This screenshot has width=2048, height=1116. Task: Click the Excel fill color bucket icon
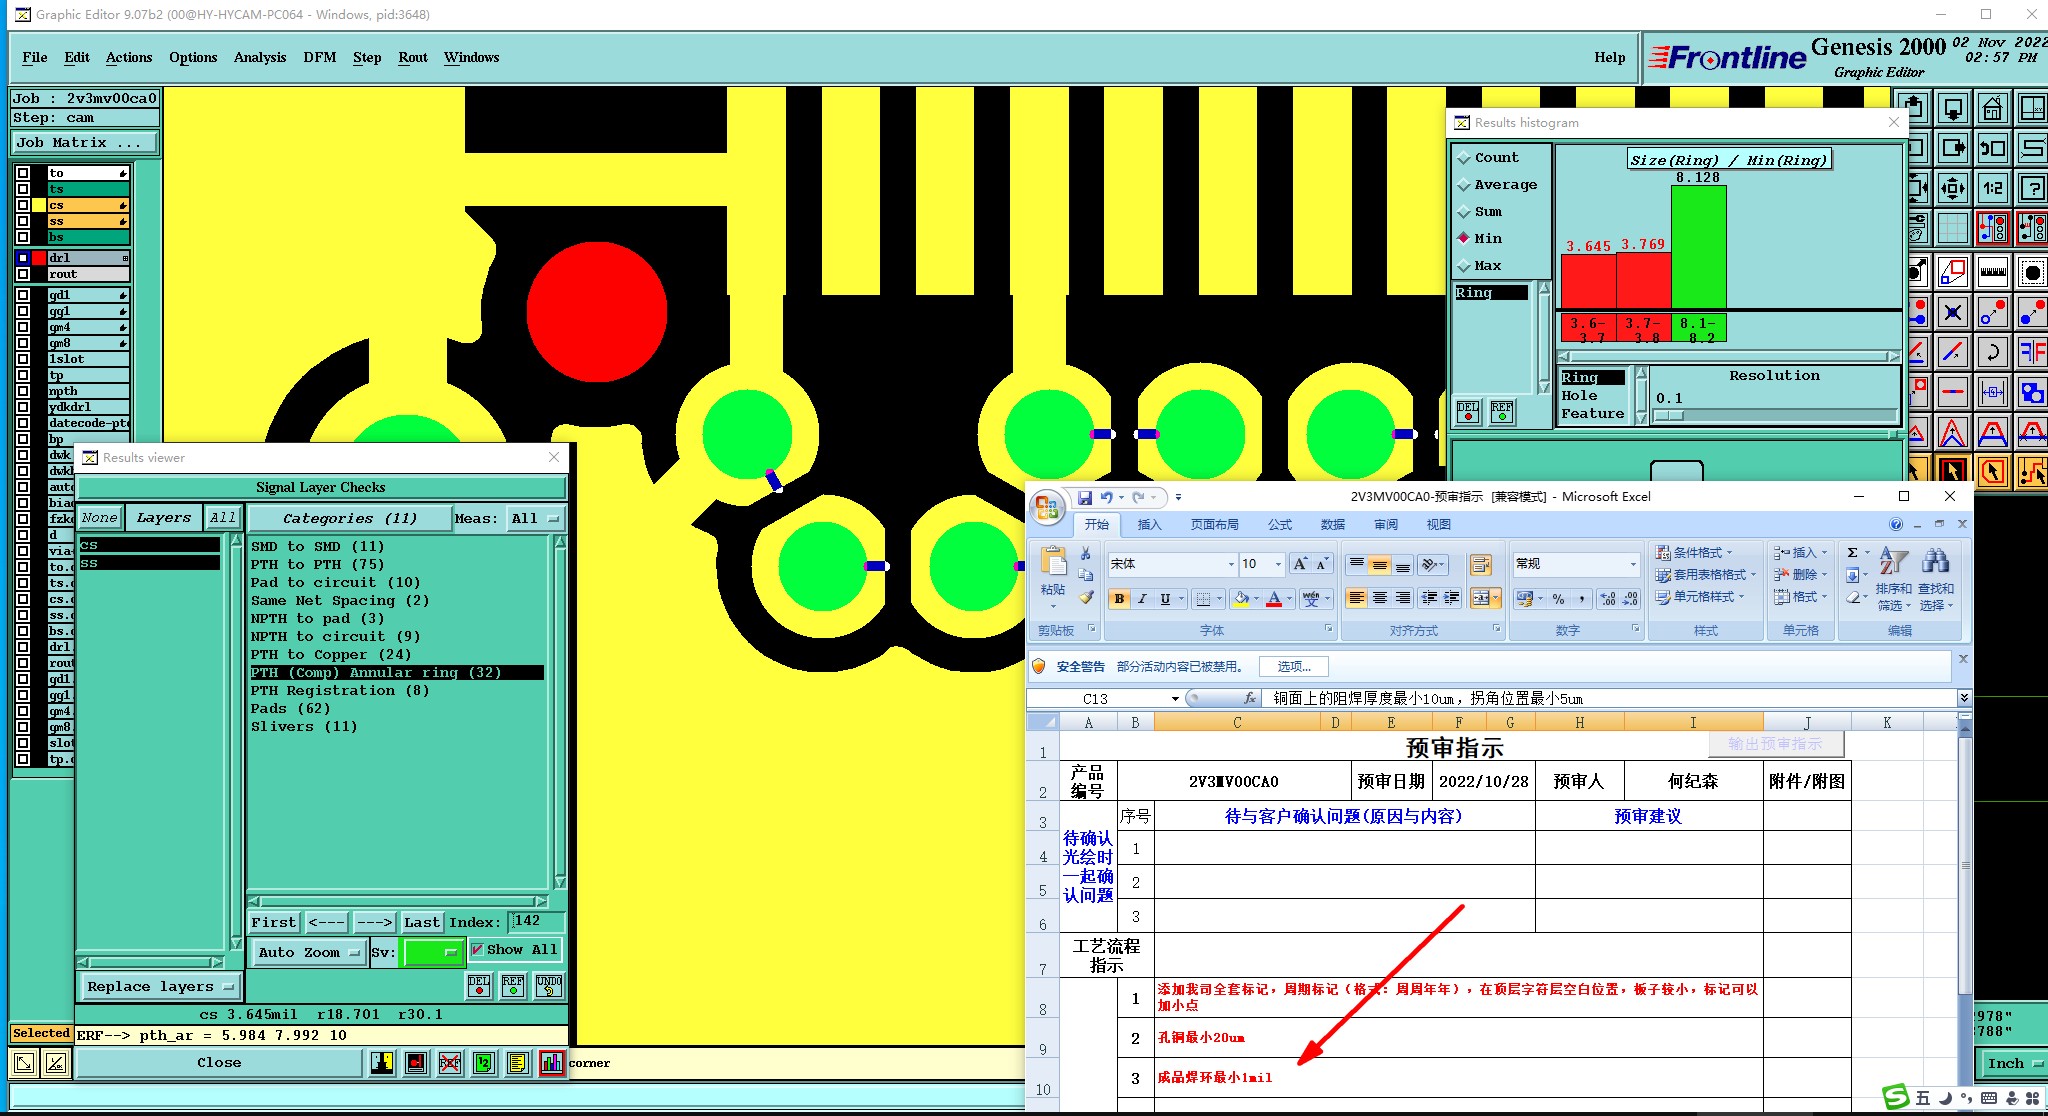(x=1241, y=599)
